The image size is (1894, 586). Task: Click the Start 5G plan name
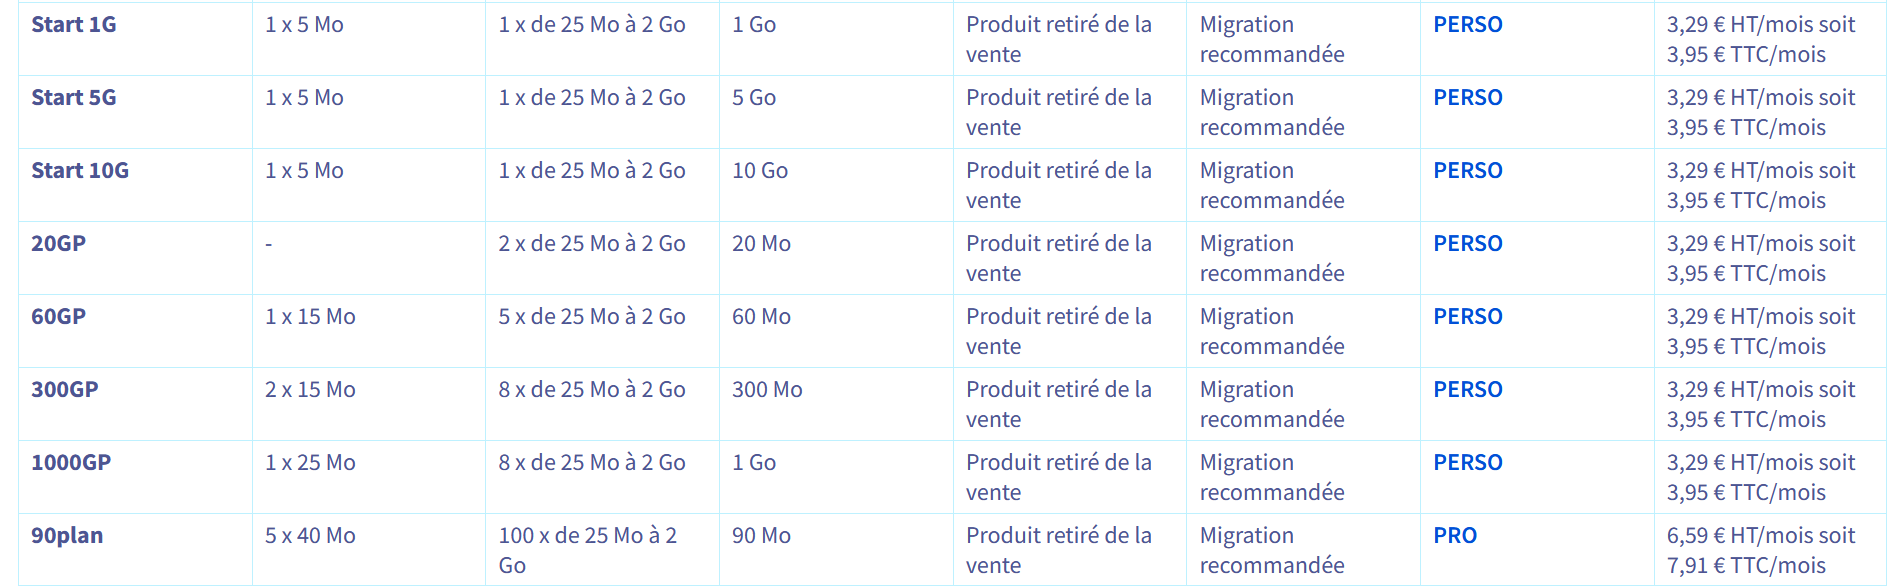74,98
